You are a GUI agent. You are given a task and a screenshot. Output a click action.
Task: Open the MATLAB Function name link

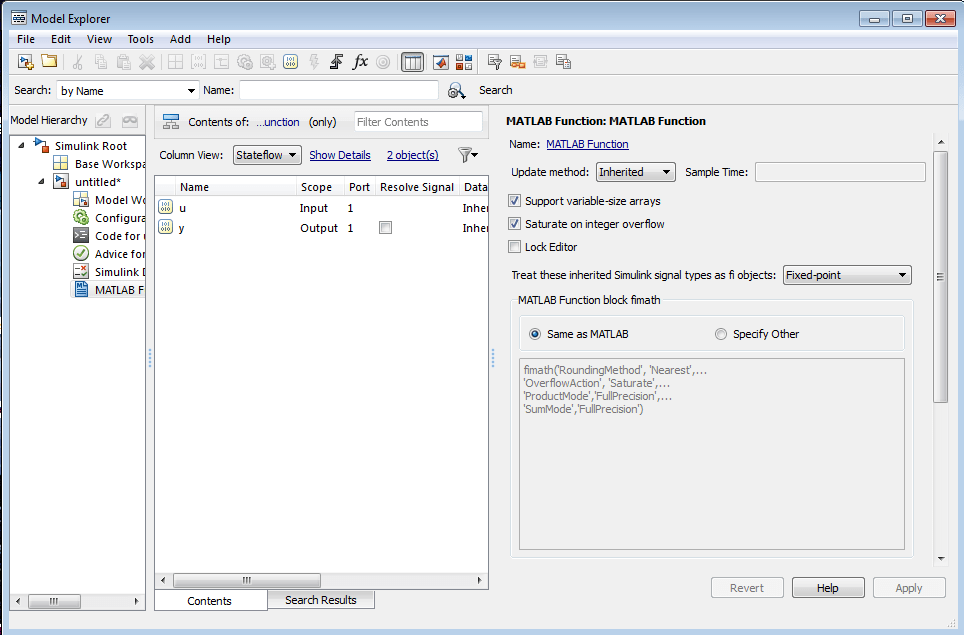pyautogui.click(x=587, y=144)
